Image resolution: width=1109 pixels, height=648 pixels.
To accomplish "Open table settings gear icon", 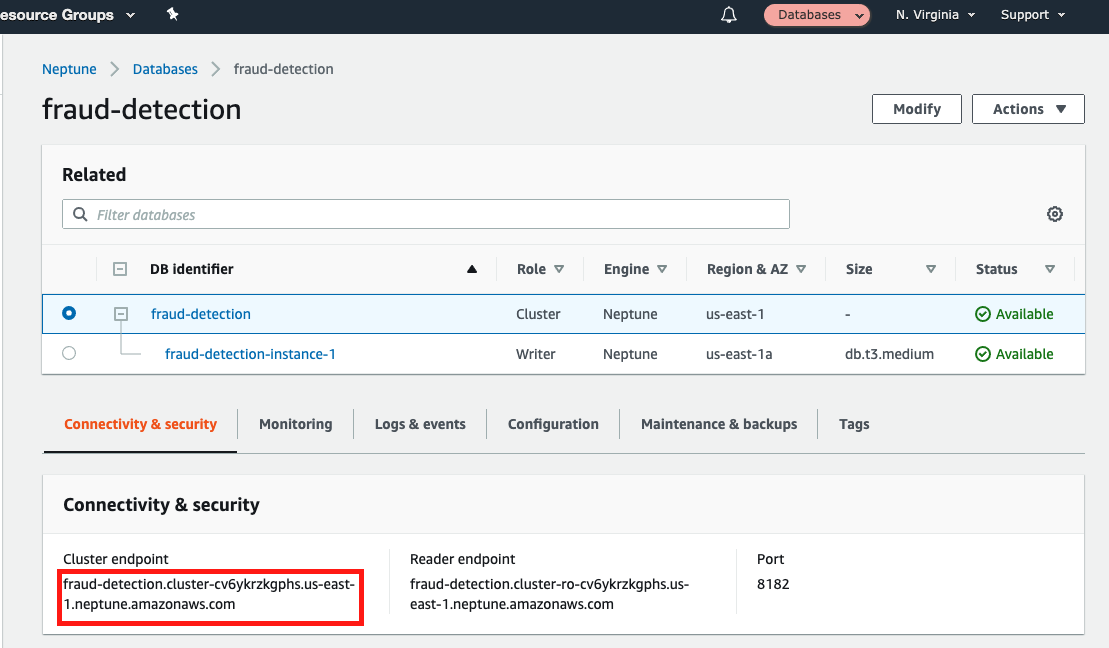I will [1055, 214].
